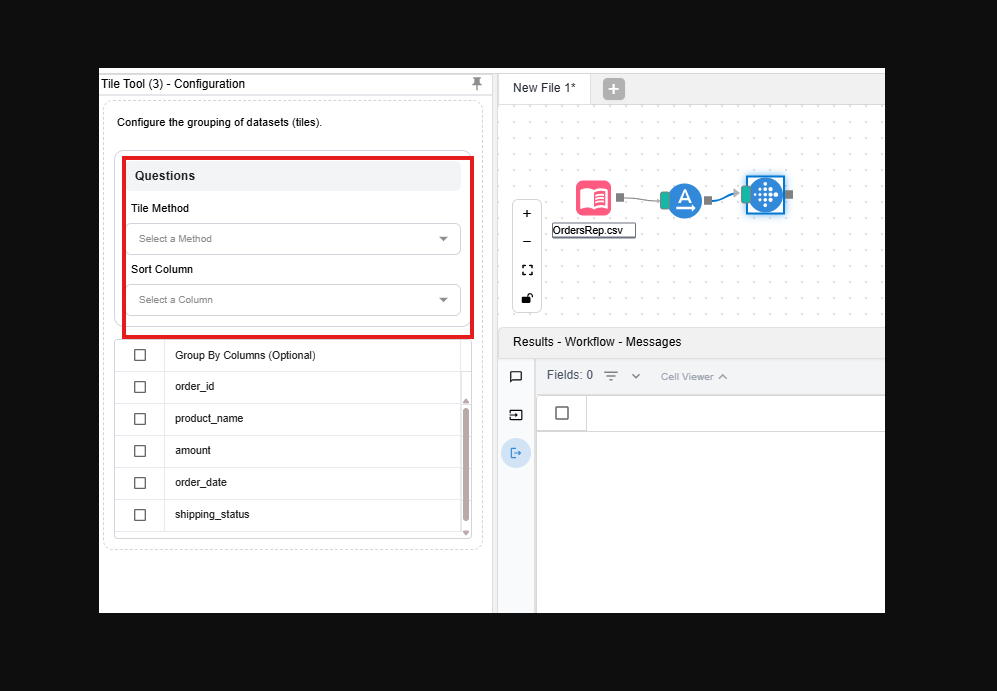Pin the Tile Tool configuration panel
This screenshot has height=691, width=997.
(477, 84)
